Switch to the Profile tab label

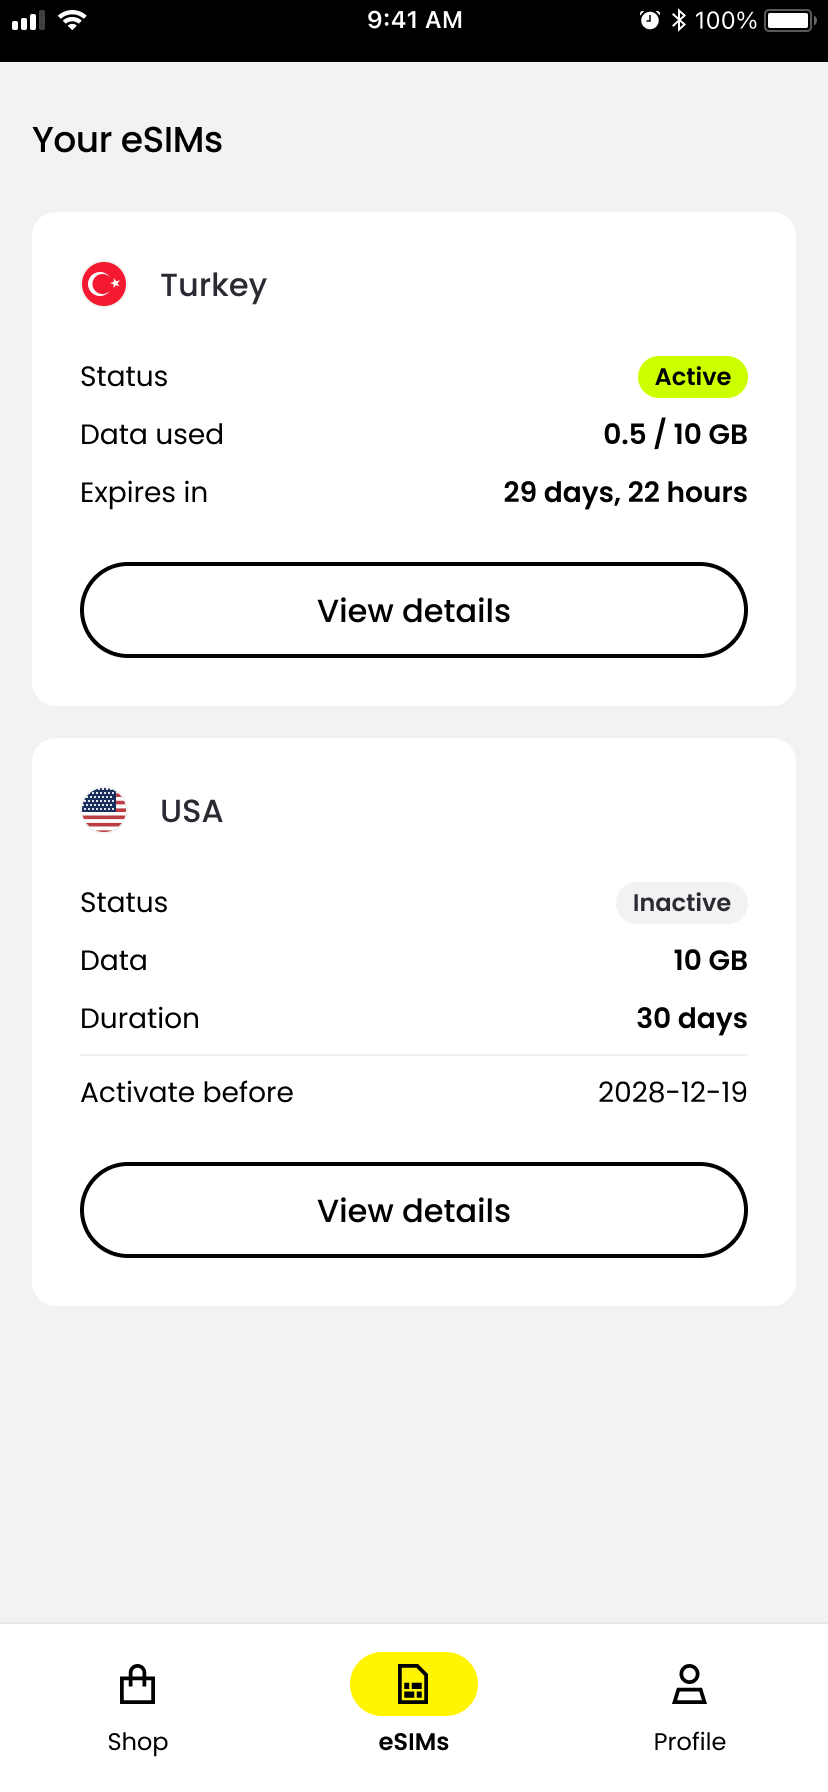coord(689,1742)
